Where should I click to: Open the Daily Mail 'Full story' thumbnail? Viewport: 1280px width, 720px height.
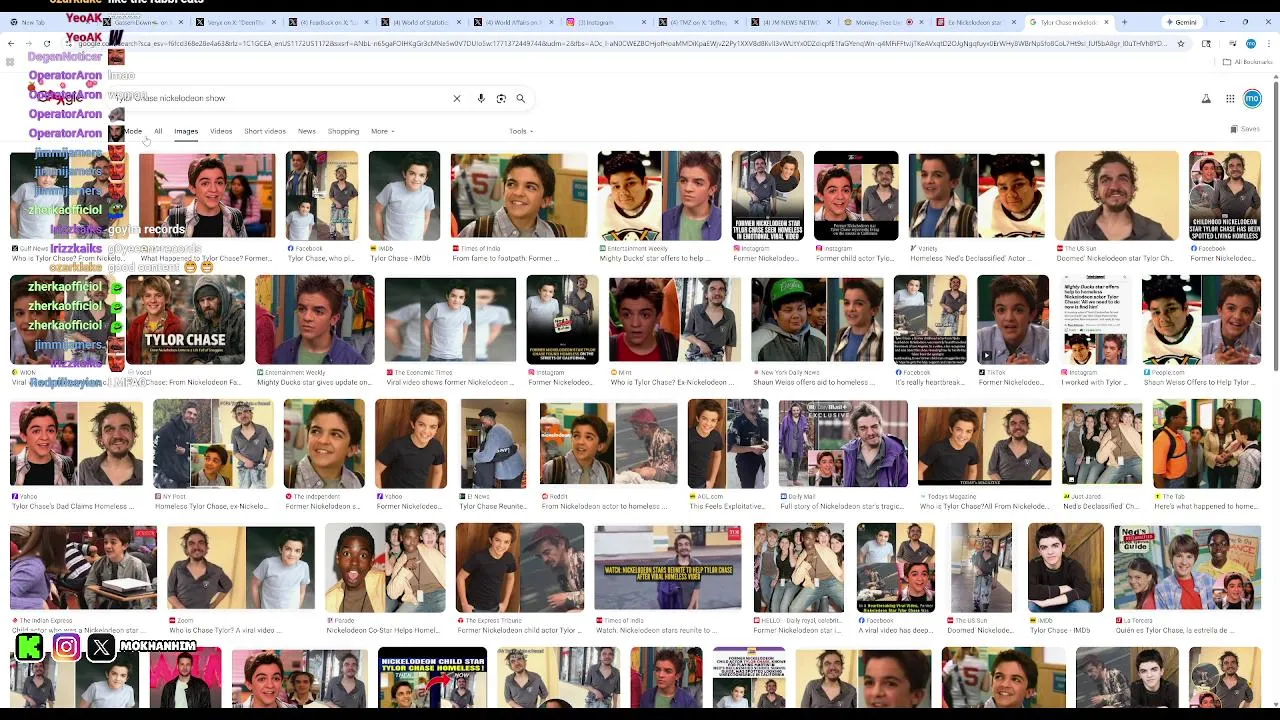843,444
